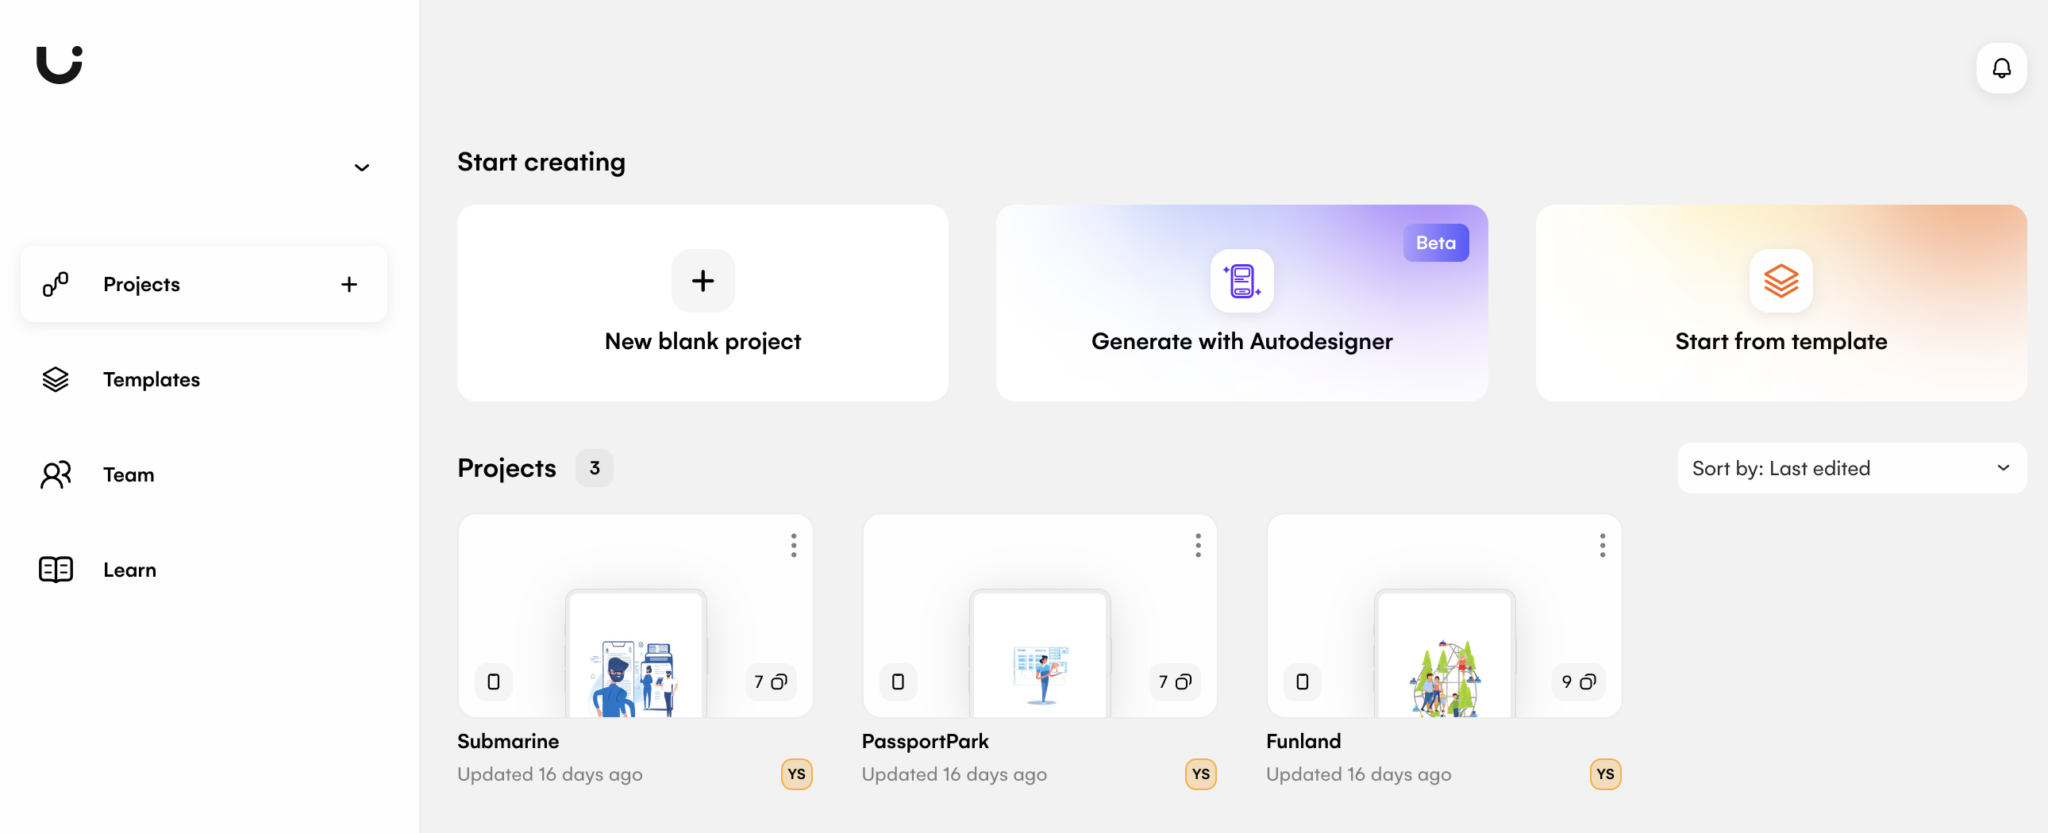Click Start from template
2048x833 pixels.
point(1780,303)
